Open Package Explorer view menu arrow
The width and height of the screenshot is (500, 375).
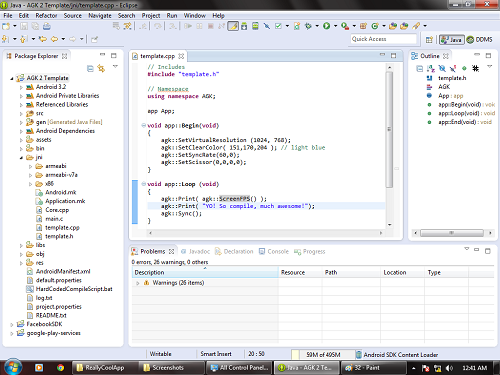click(115, 67)
